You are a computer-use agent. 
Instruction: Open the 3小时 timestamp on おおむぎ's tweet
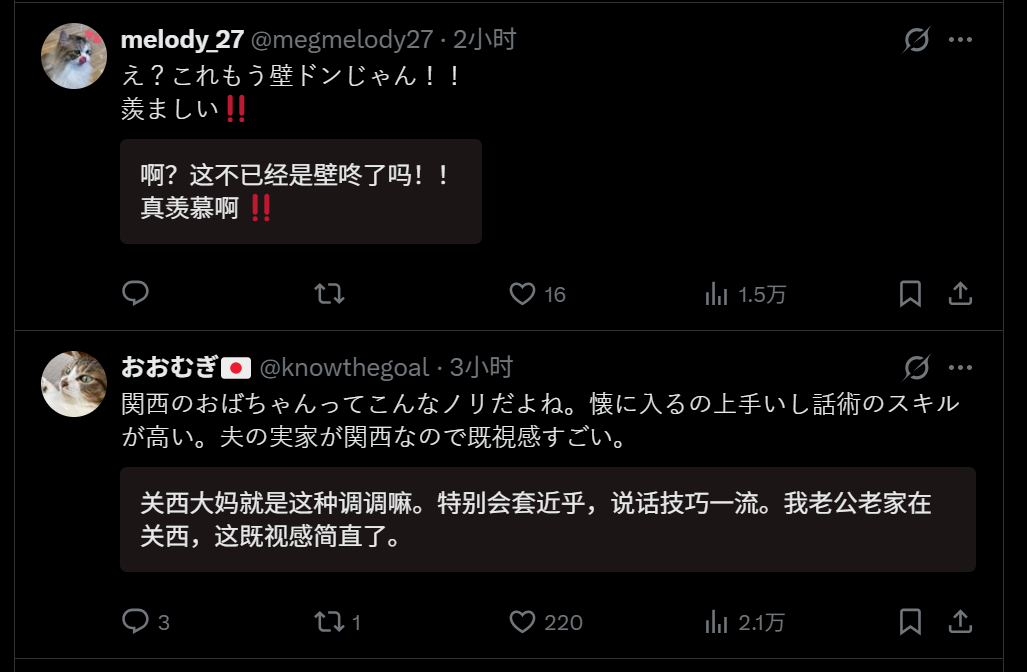click(x=481, y=367)
